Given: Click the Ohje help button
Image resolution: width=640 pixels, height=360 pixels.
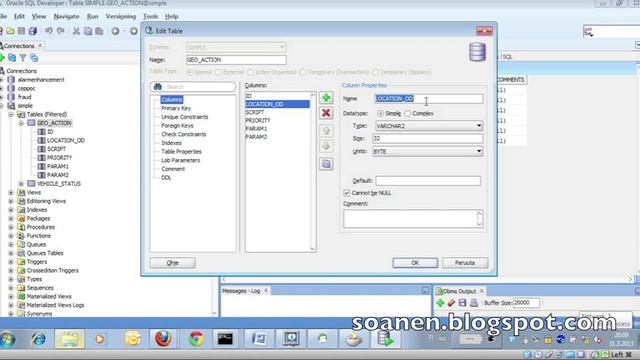Looking at the screenshot, I should click(173, 262).
